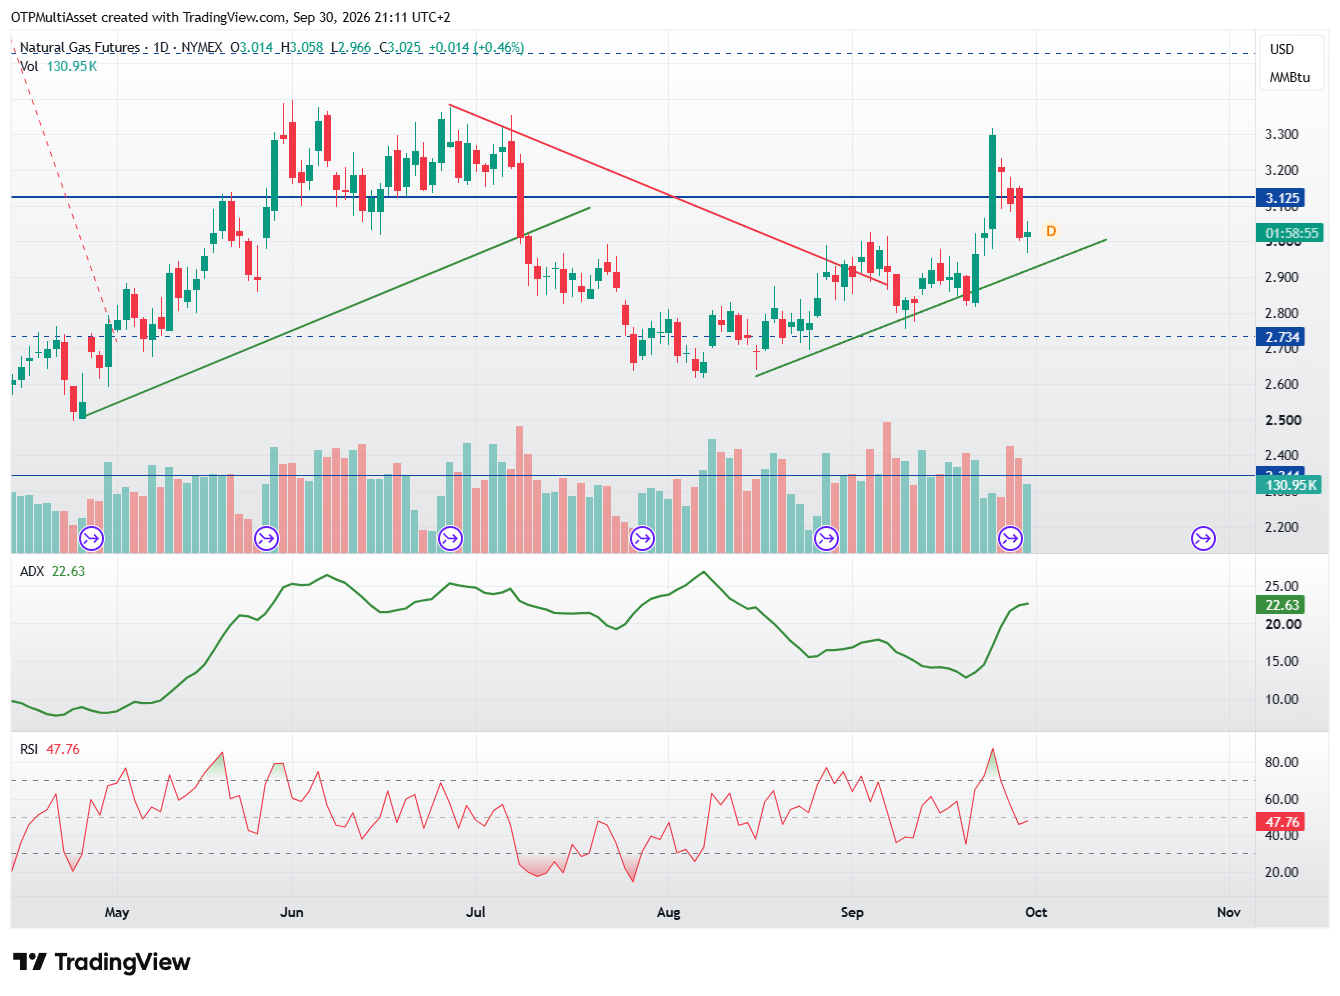1340x996 pixels.
Task: Click the ADX indicator legend title
Action: click(32, 571)
